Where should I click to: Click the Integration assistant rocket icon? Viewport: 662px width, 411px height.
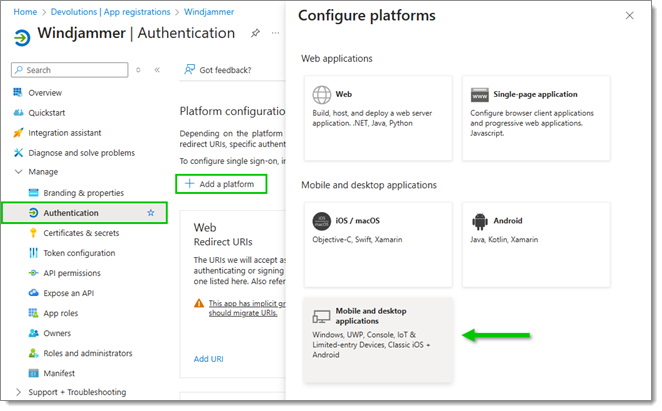tap(18, 133)
